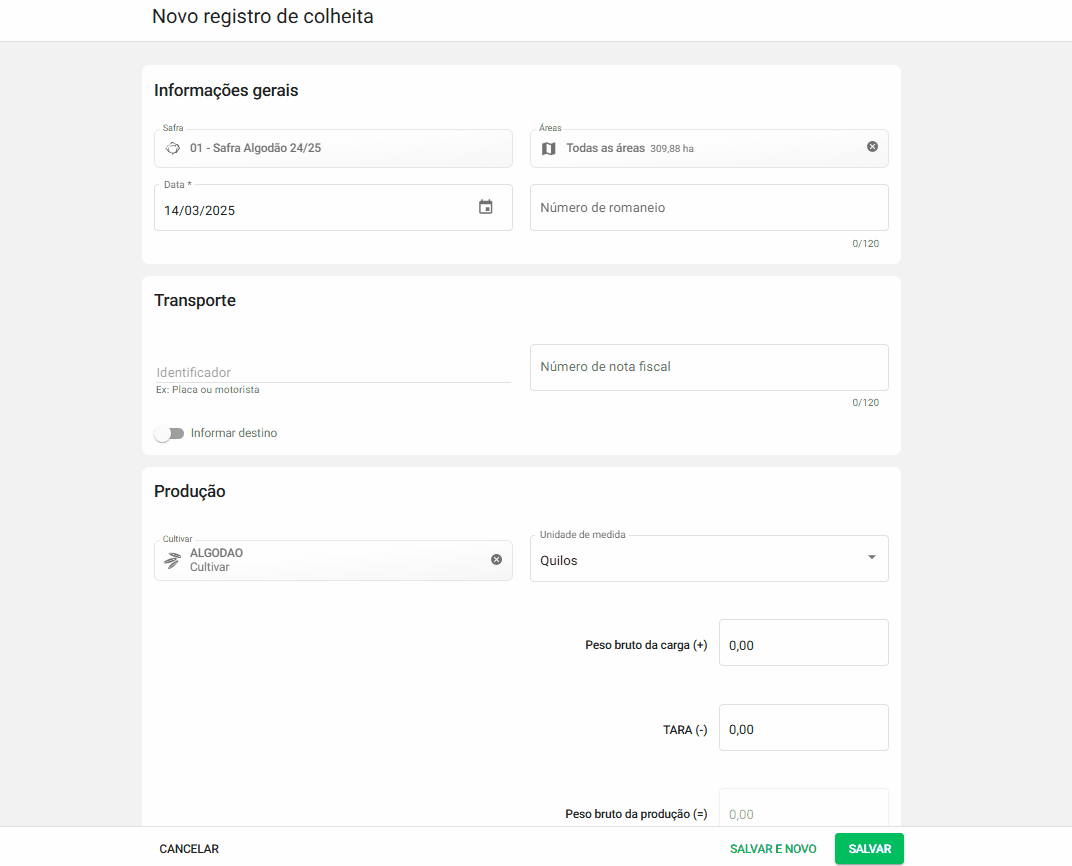The height and width of the screenshot is (866, 1072).
Task: Focus the Número de romaneio field
Action: [708, 208]
